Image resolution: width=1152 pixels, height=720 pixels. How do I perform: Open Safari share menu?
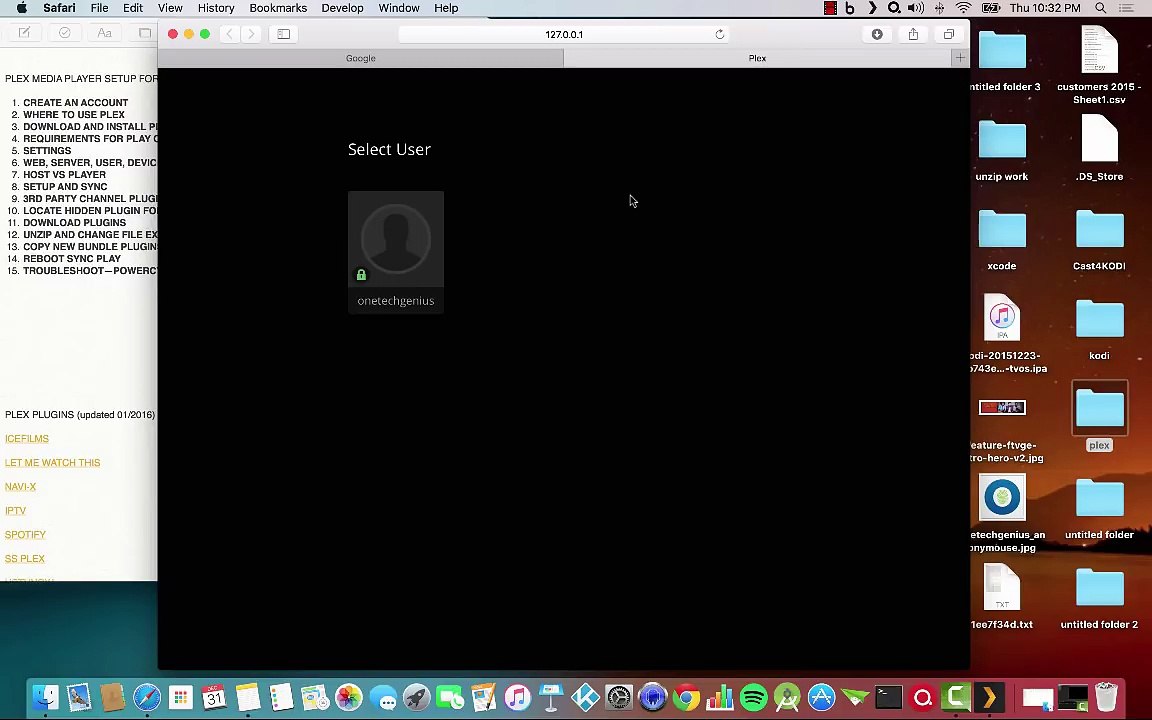[913, 34]
